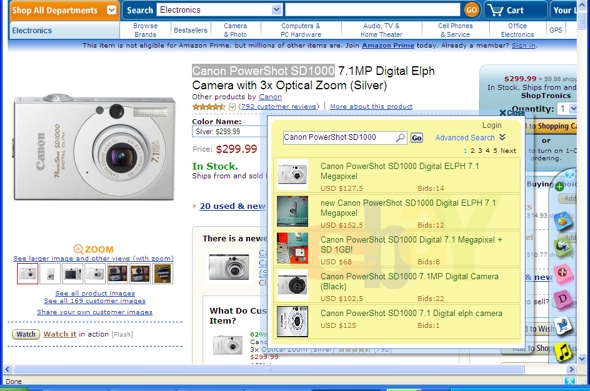Click the blue X icon atop the sidebar

(570, 175)
